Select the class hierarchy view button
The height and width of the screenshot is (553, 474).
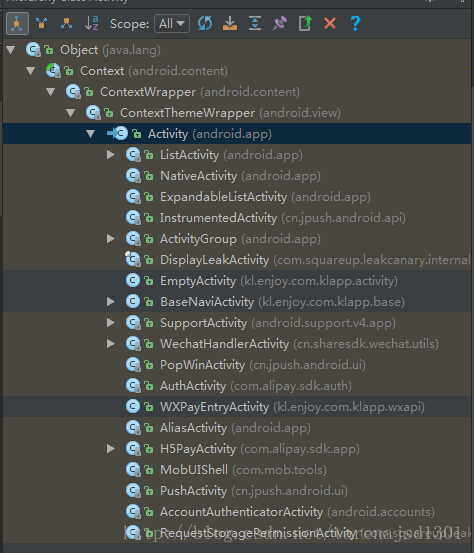pyautogui.click(x=17, y=24)
